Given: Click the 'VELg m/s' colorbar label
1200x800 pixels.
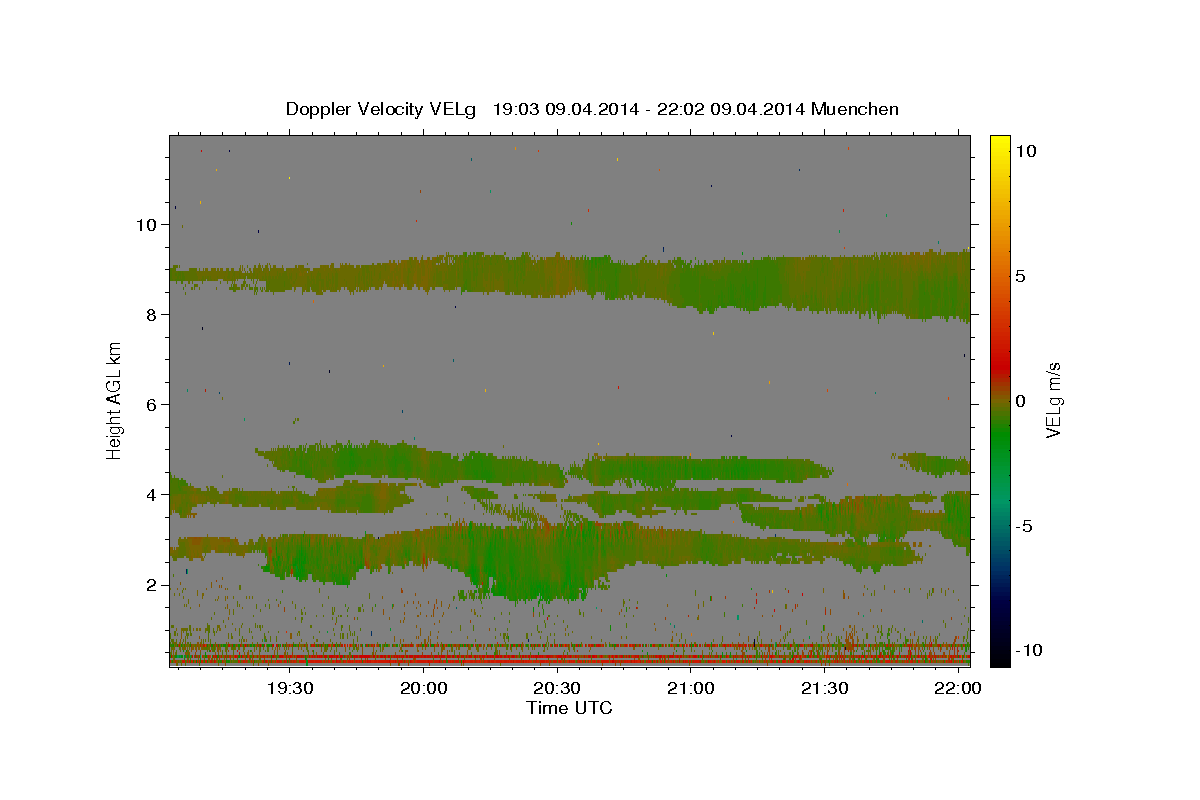Looking at the screenshot, I should 1053,401.
